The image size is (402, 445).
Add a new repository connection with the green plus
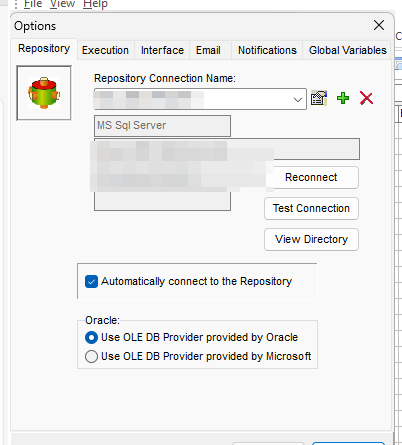pos(343,98)
